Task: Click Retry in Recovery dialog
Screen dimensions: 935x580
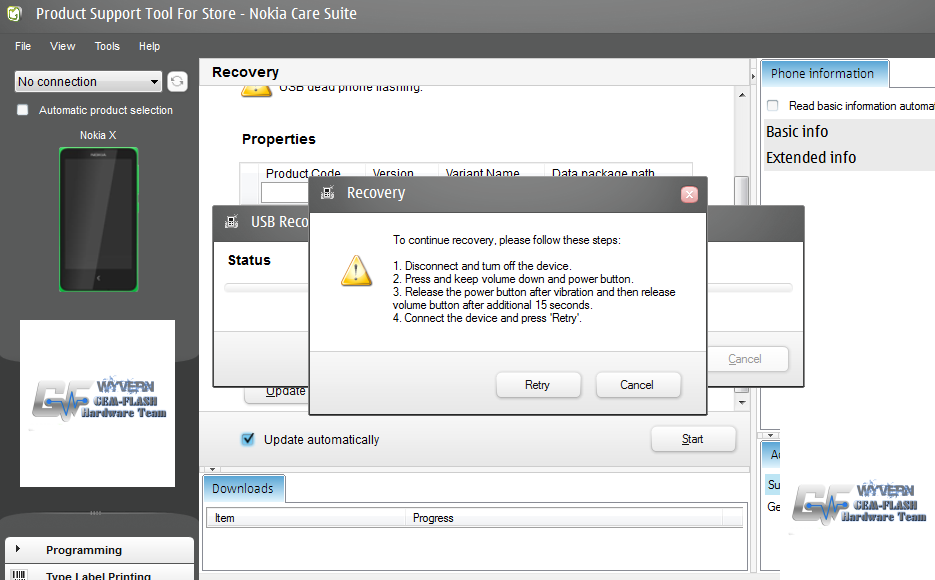Action: pos(538,385)
